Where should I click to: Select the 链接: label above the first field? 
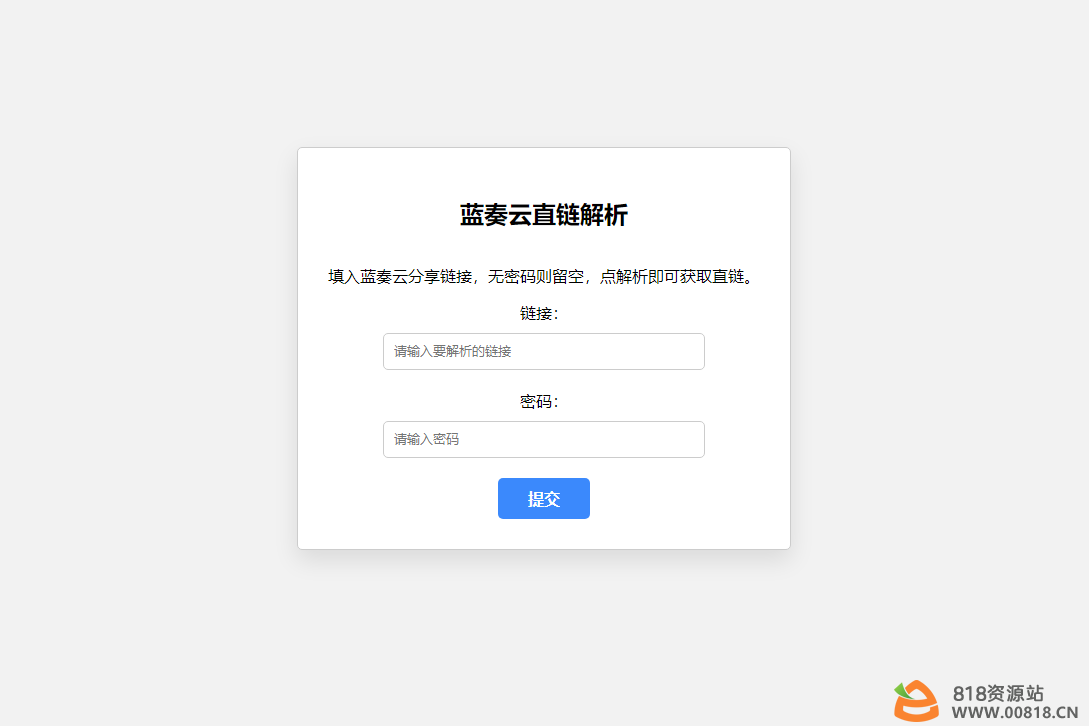[540, 313]
